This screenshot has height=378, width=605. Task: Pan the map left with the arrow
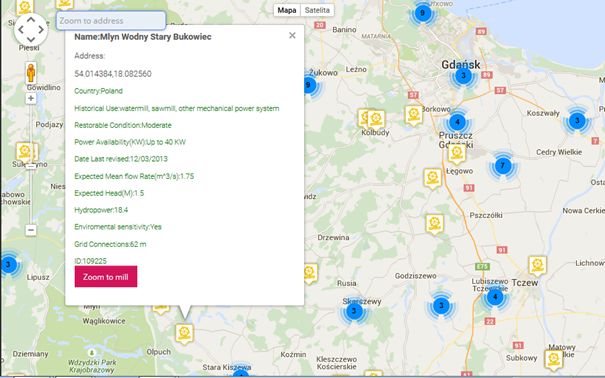tap(20, 30)
